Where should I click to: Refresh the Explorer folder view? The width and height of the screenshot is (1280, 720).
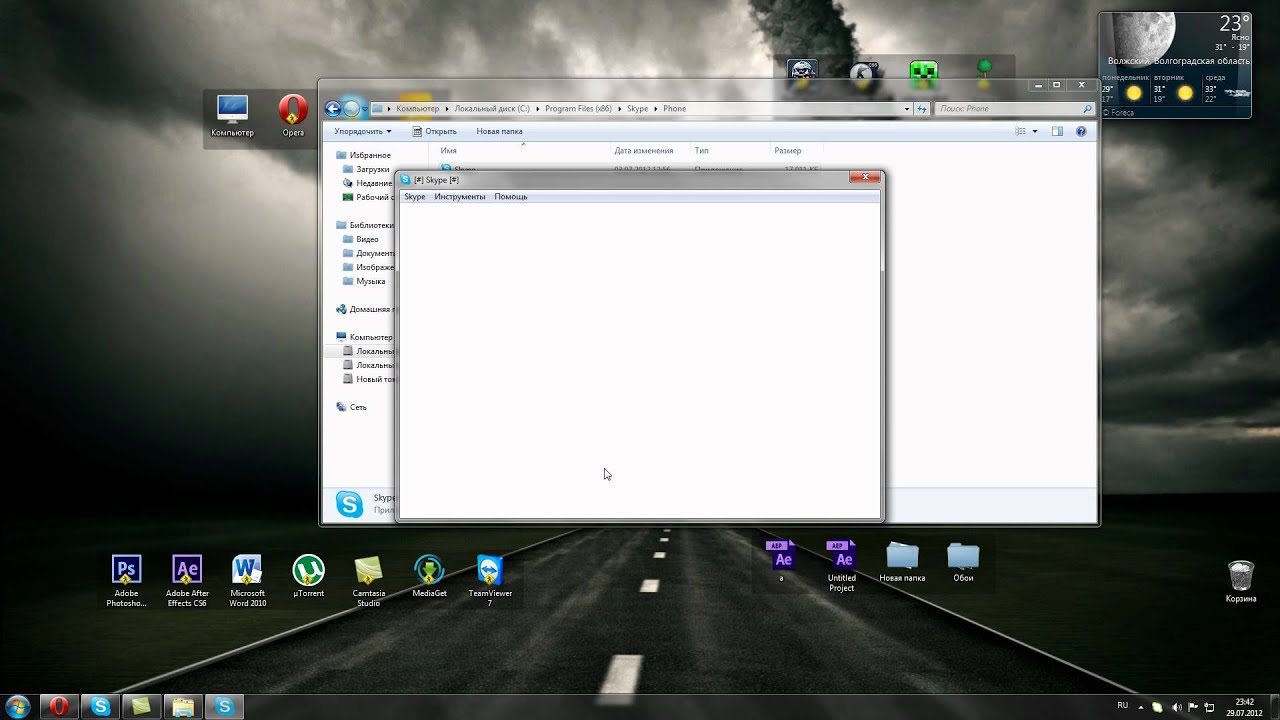pyautogui.click(x=922, y=108)
